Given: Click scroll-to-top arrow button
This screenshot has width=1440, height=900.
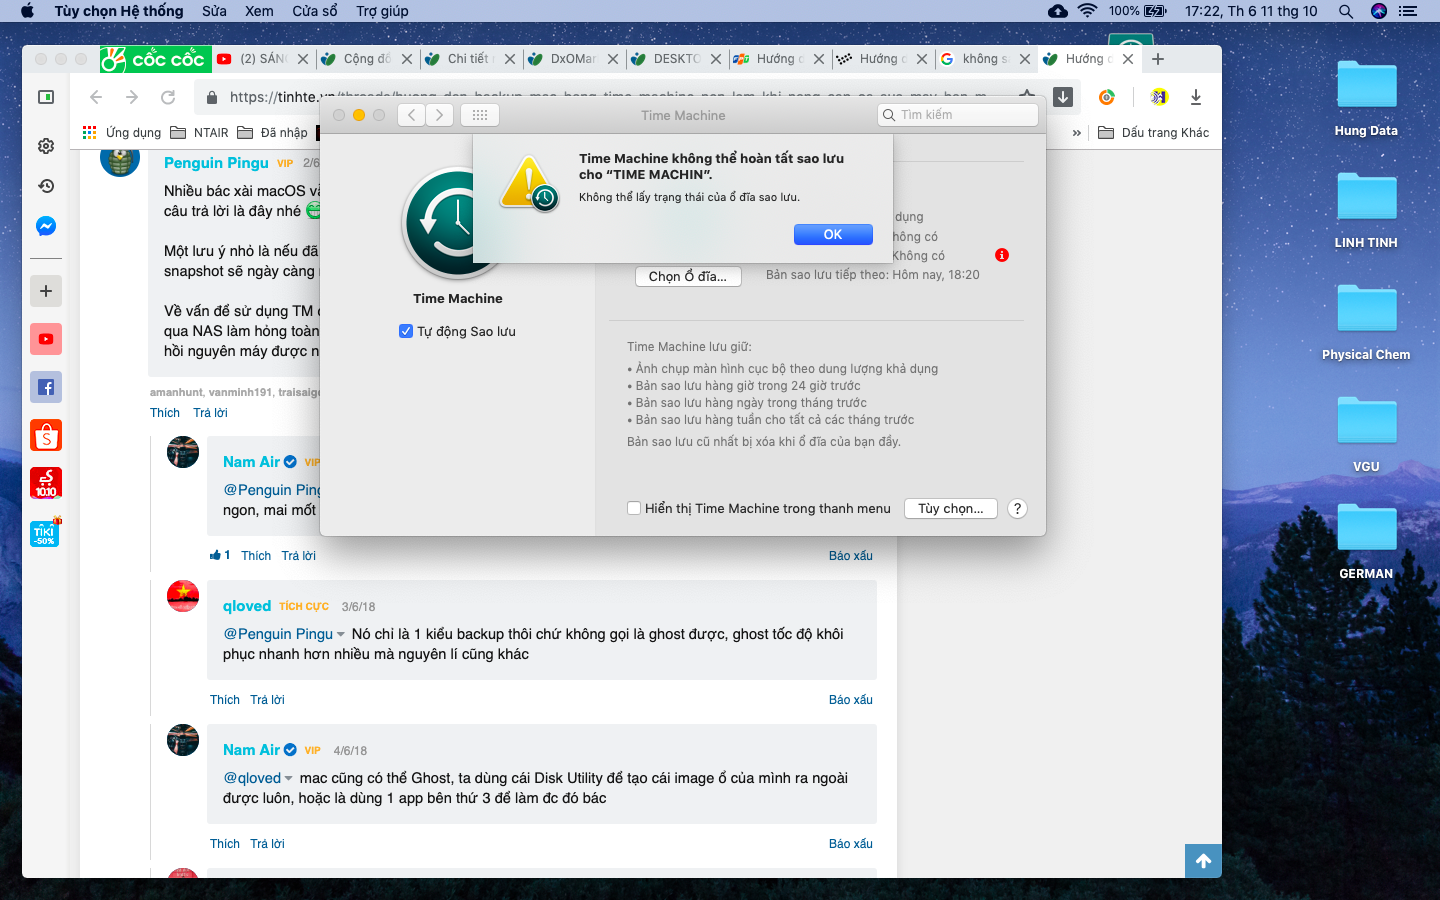Looking at the screenshot, I should tap(1203, 861).
